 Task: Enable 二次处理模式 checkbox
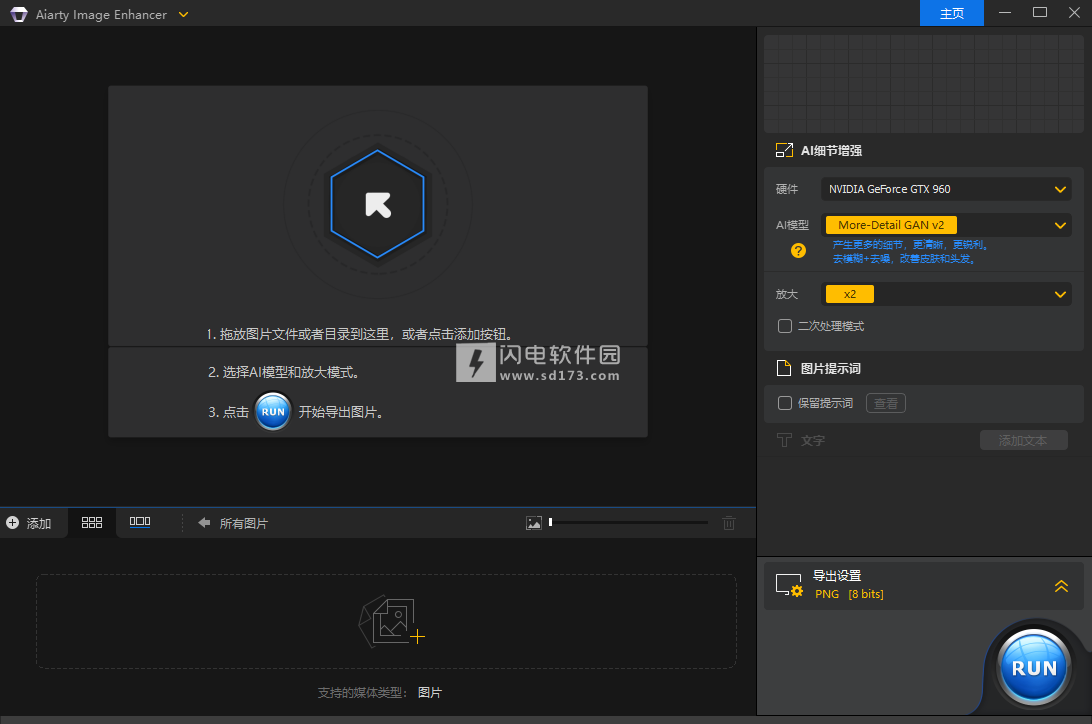tap(785, 326)
